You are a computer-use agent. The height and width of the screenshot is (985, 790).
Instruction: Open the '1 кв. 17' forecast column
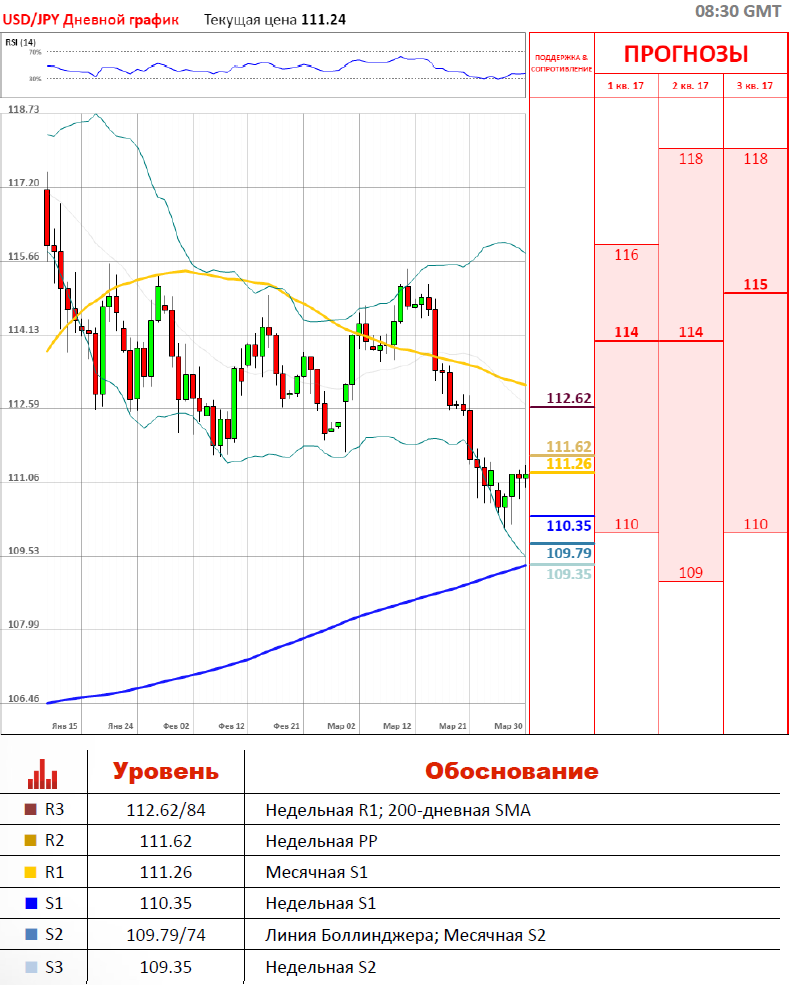(626, 86)
